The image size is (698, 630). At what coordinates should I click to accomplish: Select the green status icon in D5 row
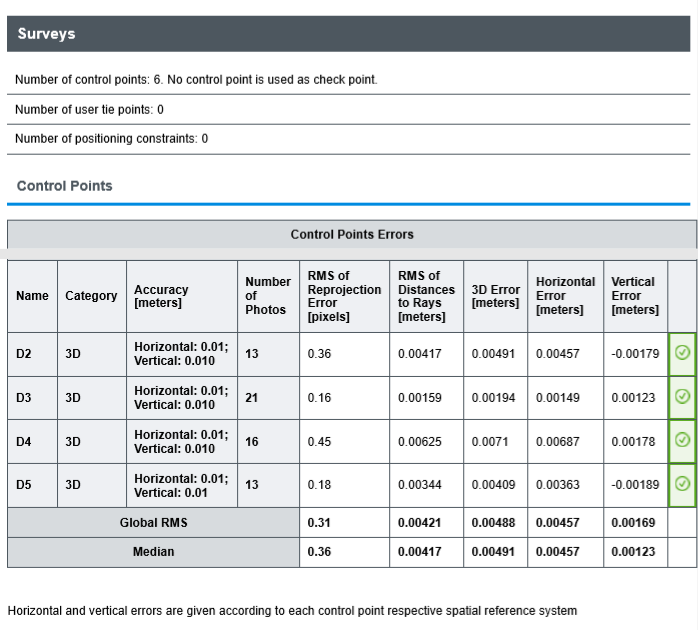coord(682,485)
